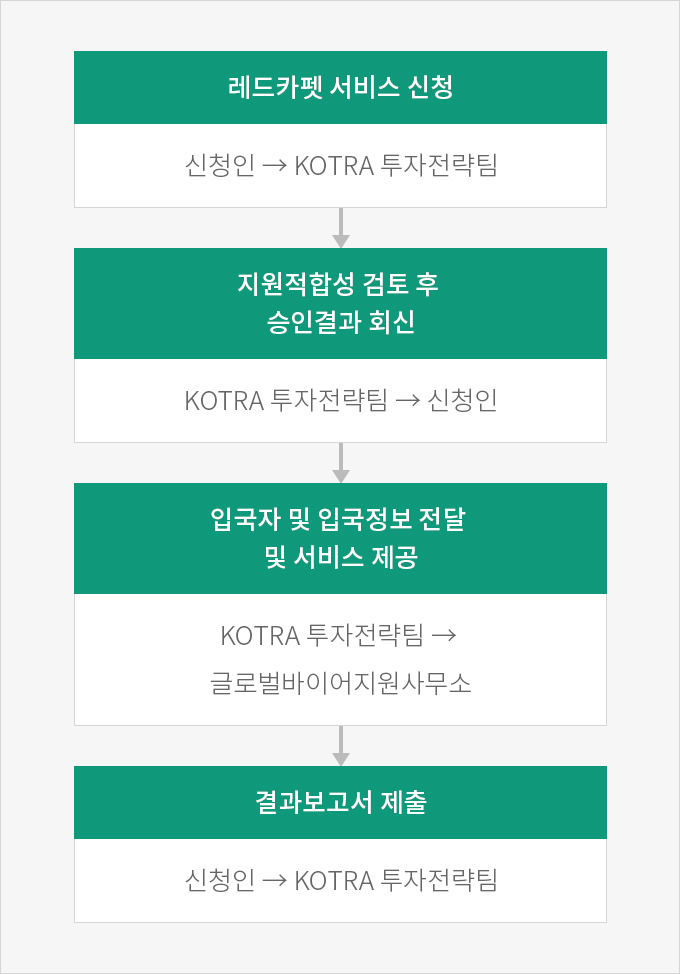This screenshot has height=974, width=680.
Task: Select the 승인결과 회신 heading line
Action: click(341, 322)
